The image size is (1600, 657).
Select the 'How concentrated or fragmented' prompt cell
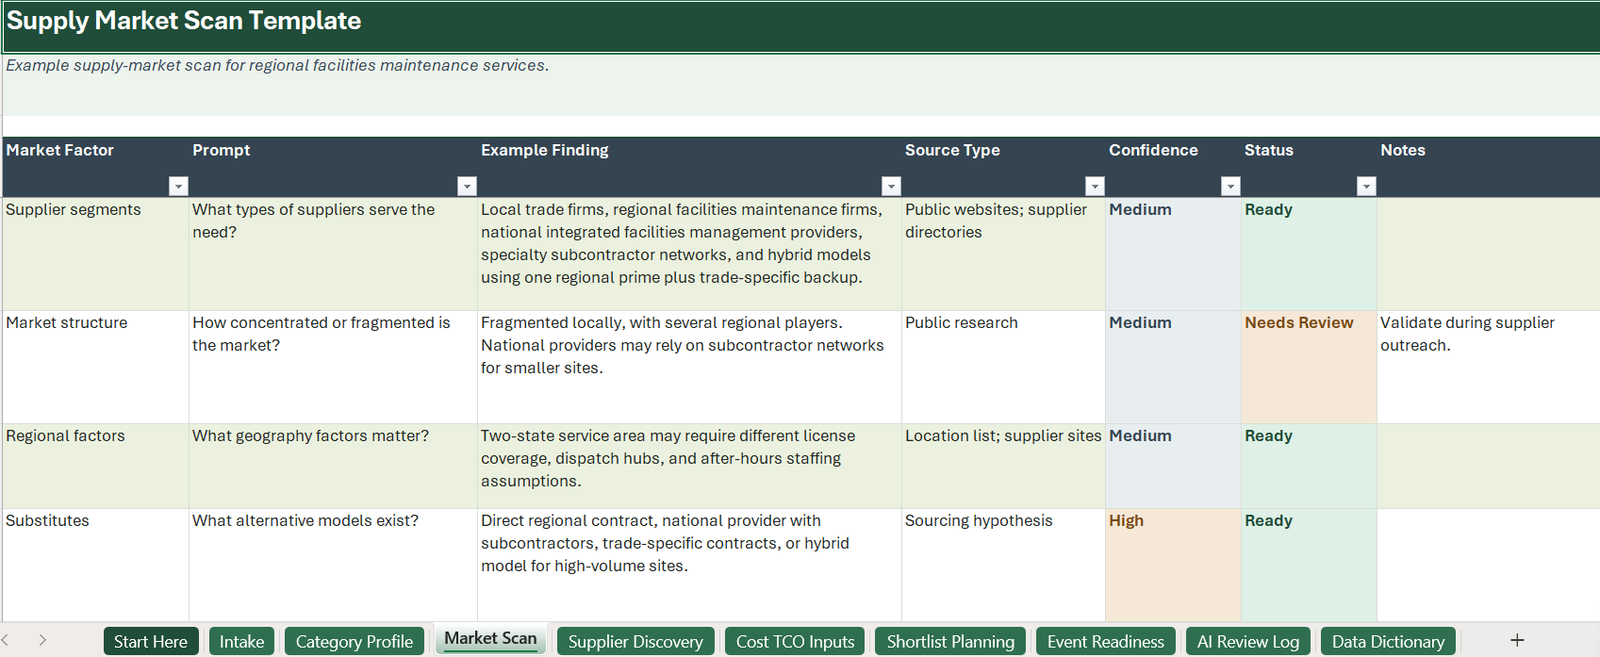point(333,367)
